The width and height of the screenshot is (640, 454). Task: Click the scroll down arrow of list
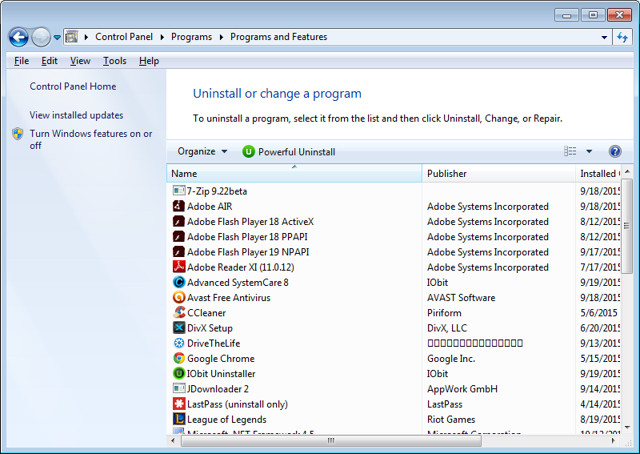coord(627,427)
